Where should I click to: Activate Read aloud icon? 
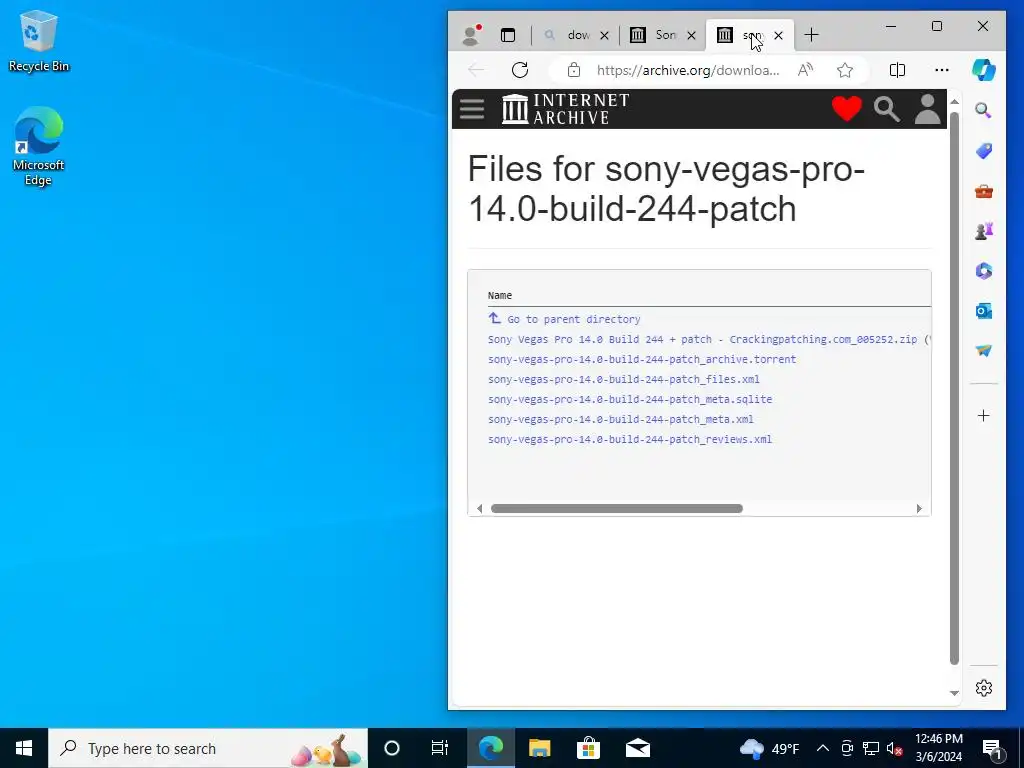805,70
